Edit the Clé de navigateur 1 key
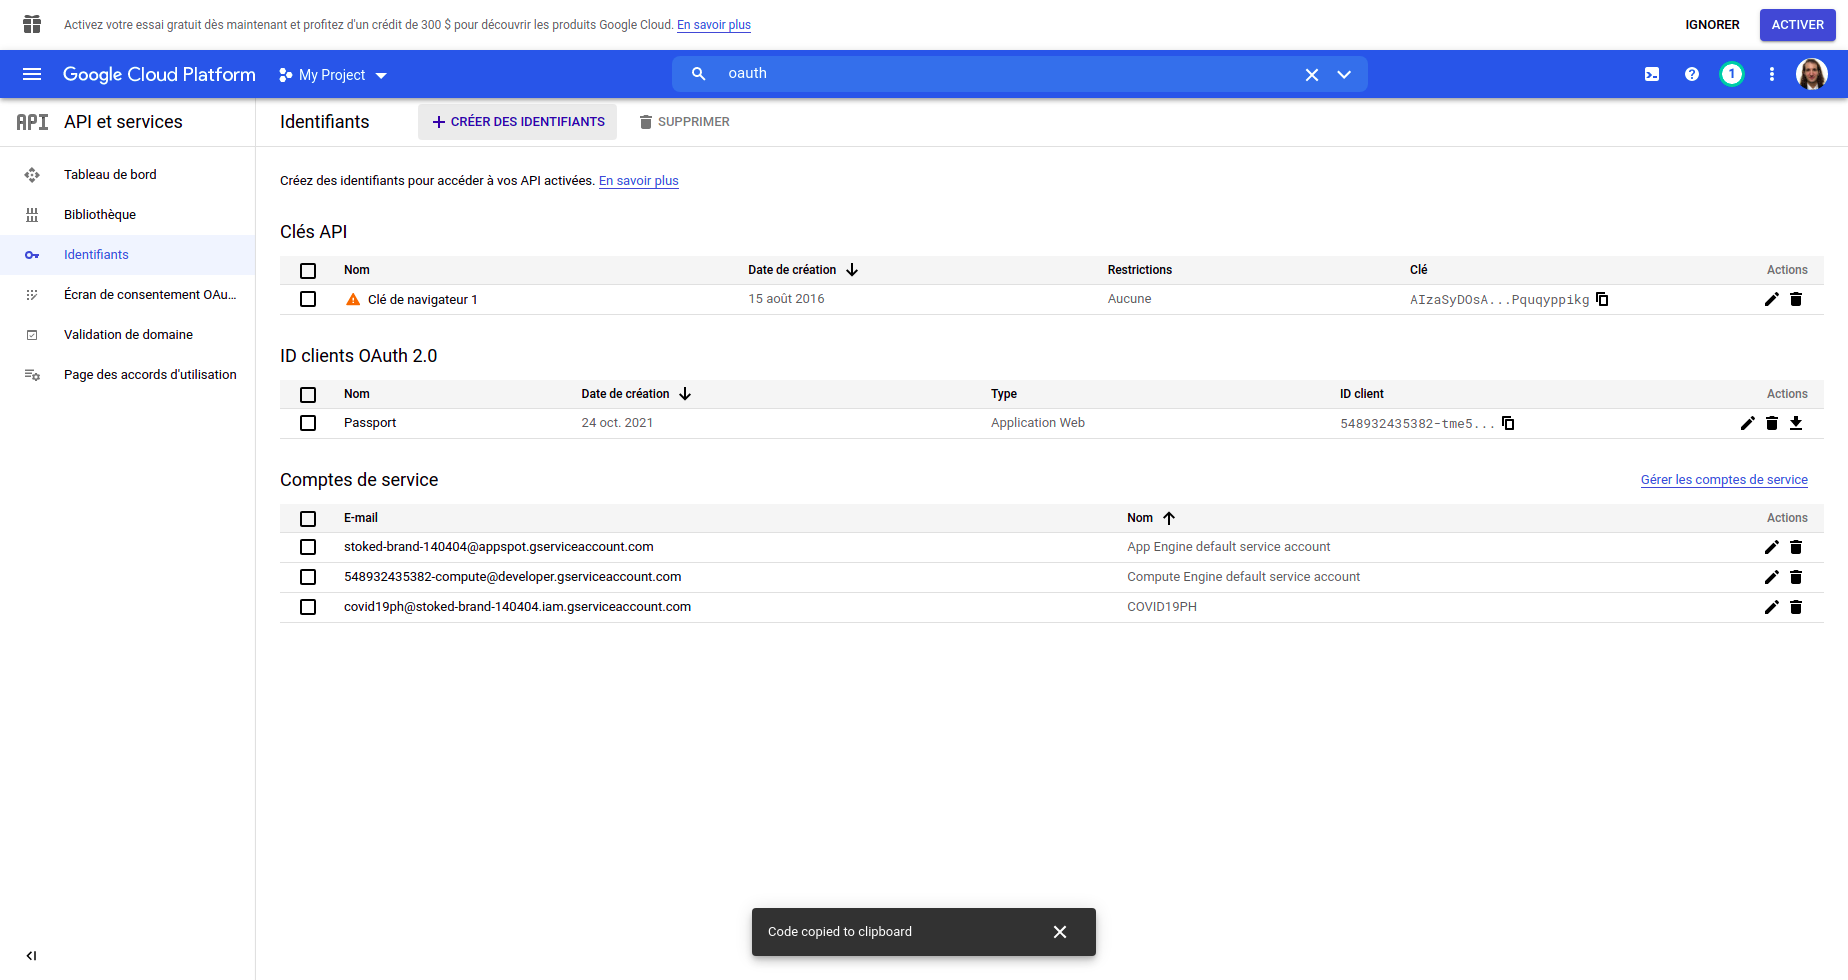Screen dimensions: 1848x980 pyautogui.click(x=1772, y=299)
